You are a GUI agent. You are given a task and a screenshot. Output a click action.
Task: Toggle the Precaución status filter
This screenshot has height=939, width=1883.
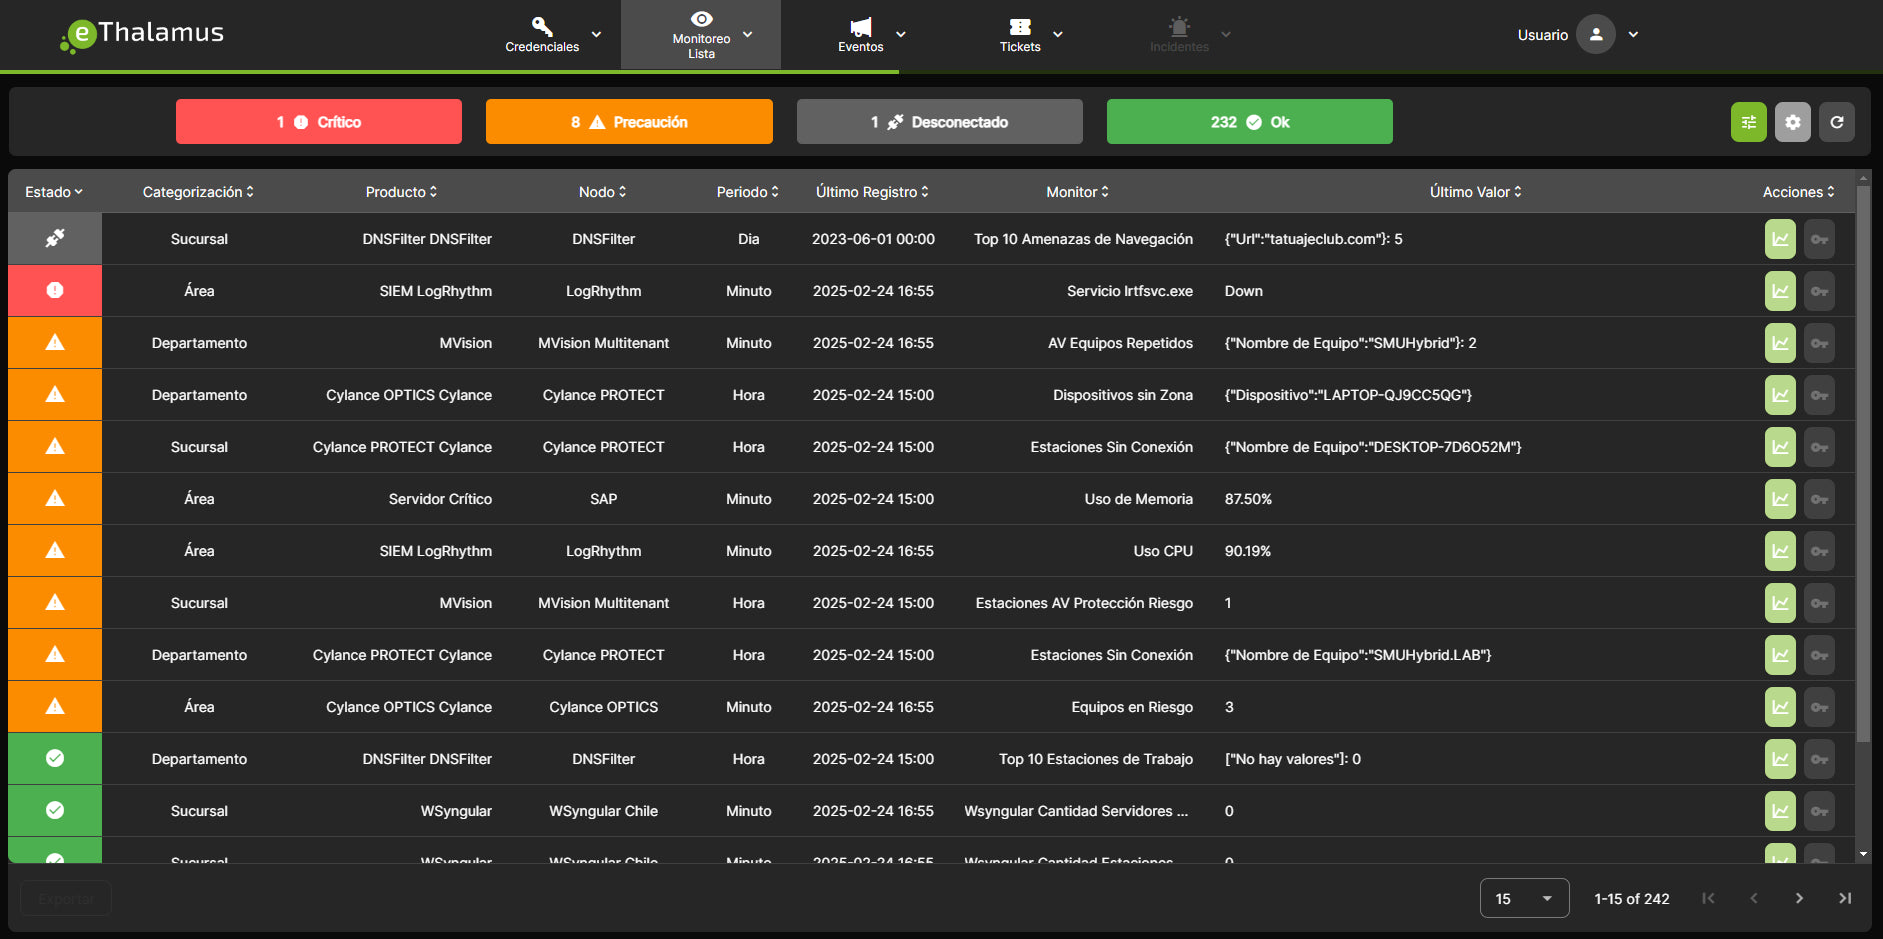[629, 122]
